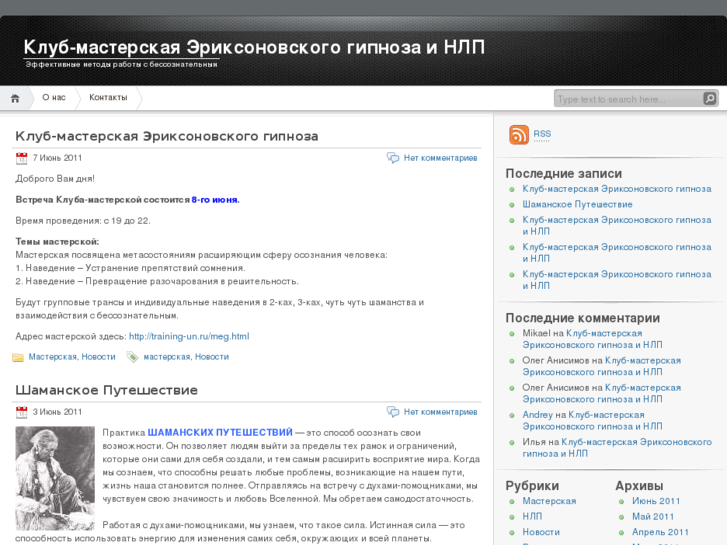
Task: Open the НЛП rubric in sidebar
Action: click(532, 516)
